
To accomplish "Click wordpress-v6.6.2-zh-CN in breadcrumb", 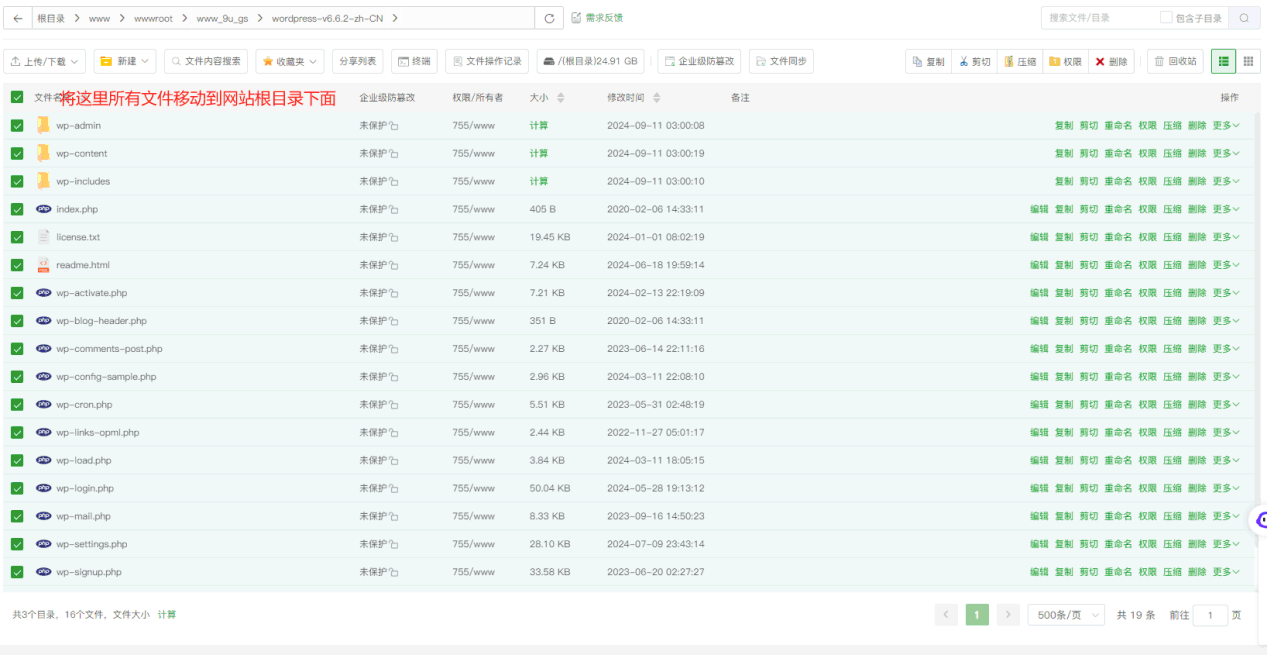I will (327, 18).
